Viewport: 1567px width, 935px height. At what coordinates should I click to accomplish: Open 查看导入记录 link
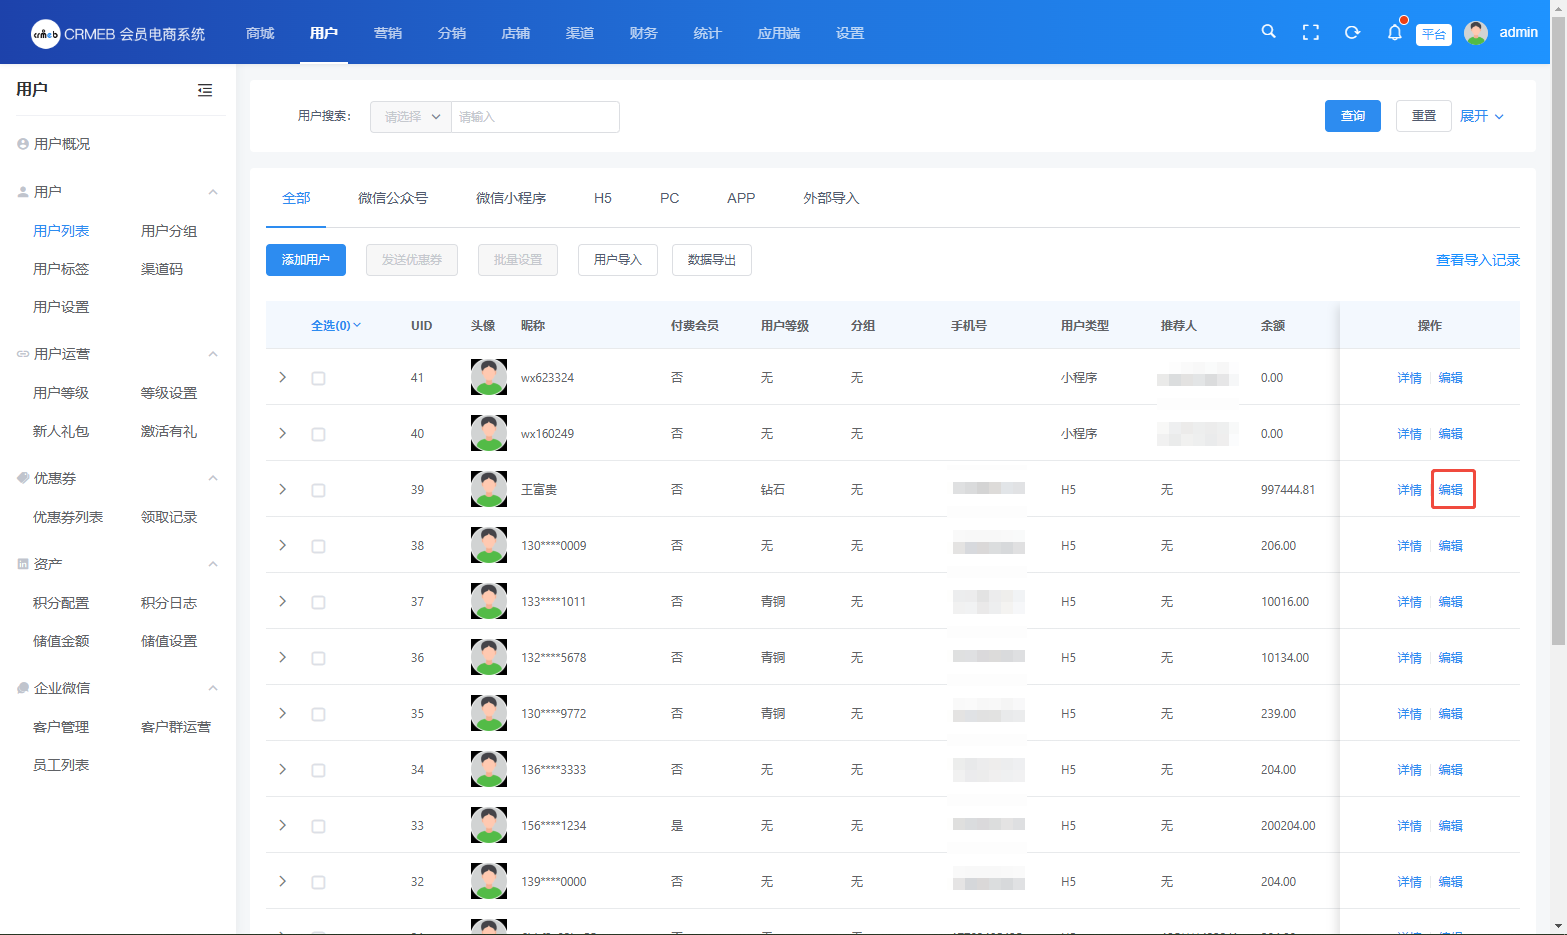1477,260
